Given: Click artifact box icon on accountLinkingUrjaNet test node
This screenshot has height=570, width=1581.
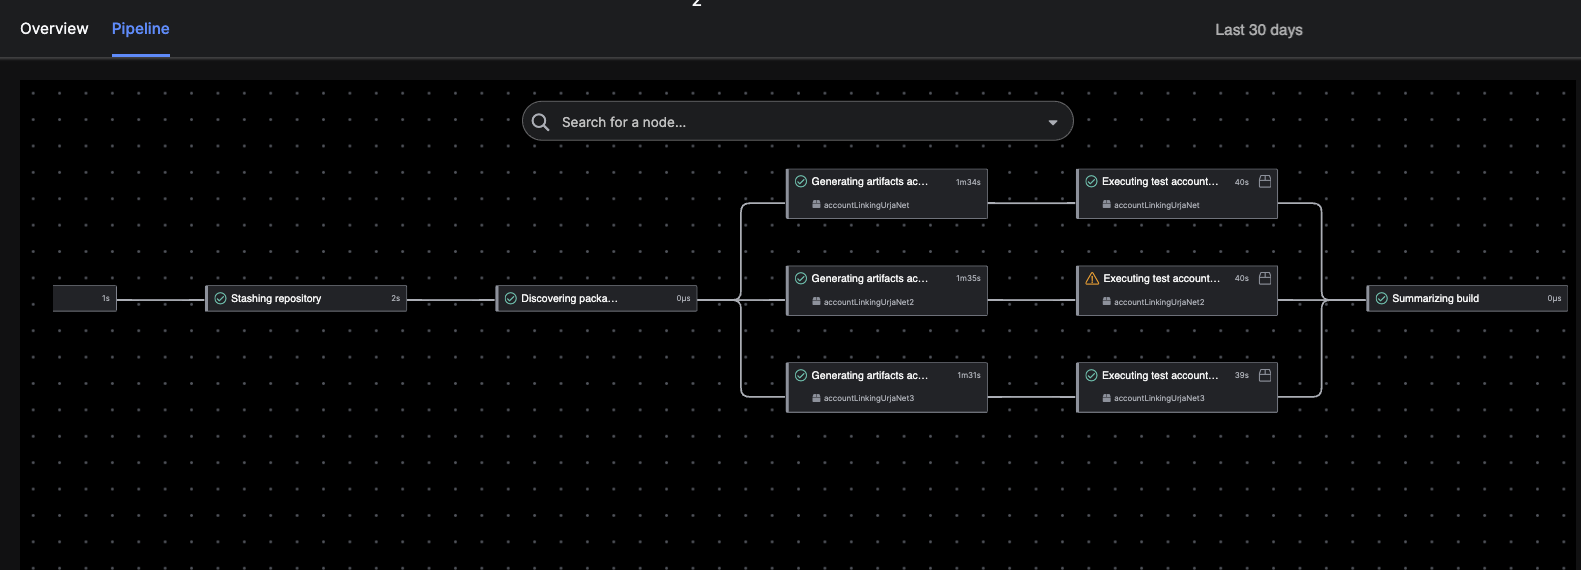Looking at the screenshot, I should click(1265, 182).
